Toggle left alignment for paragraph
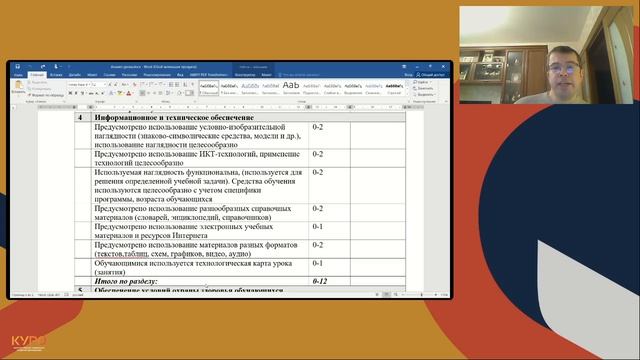The width and height of the screenshot is (640, 360). click(x=142, y=93)
